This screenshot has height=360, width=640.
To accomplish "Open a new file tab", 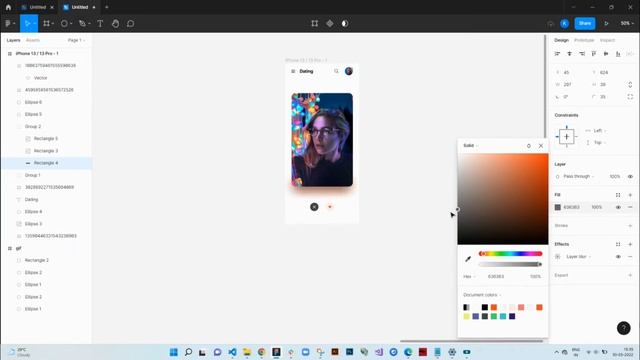I will click(x=107, y=7).
